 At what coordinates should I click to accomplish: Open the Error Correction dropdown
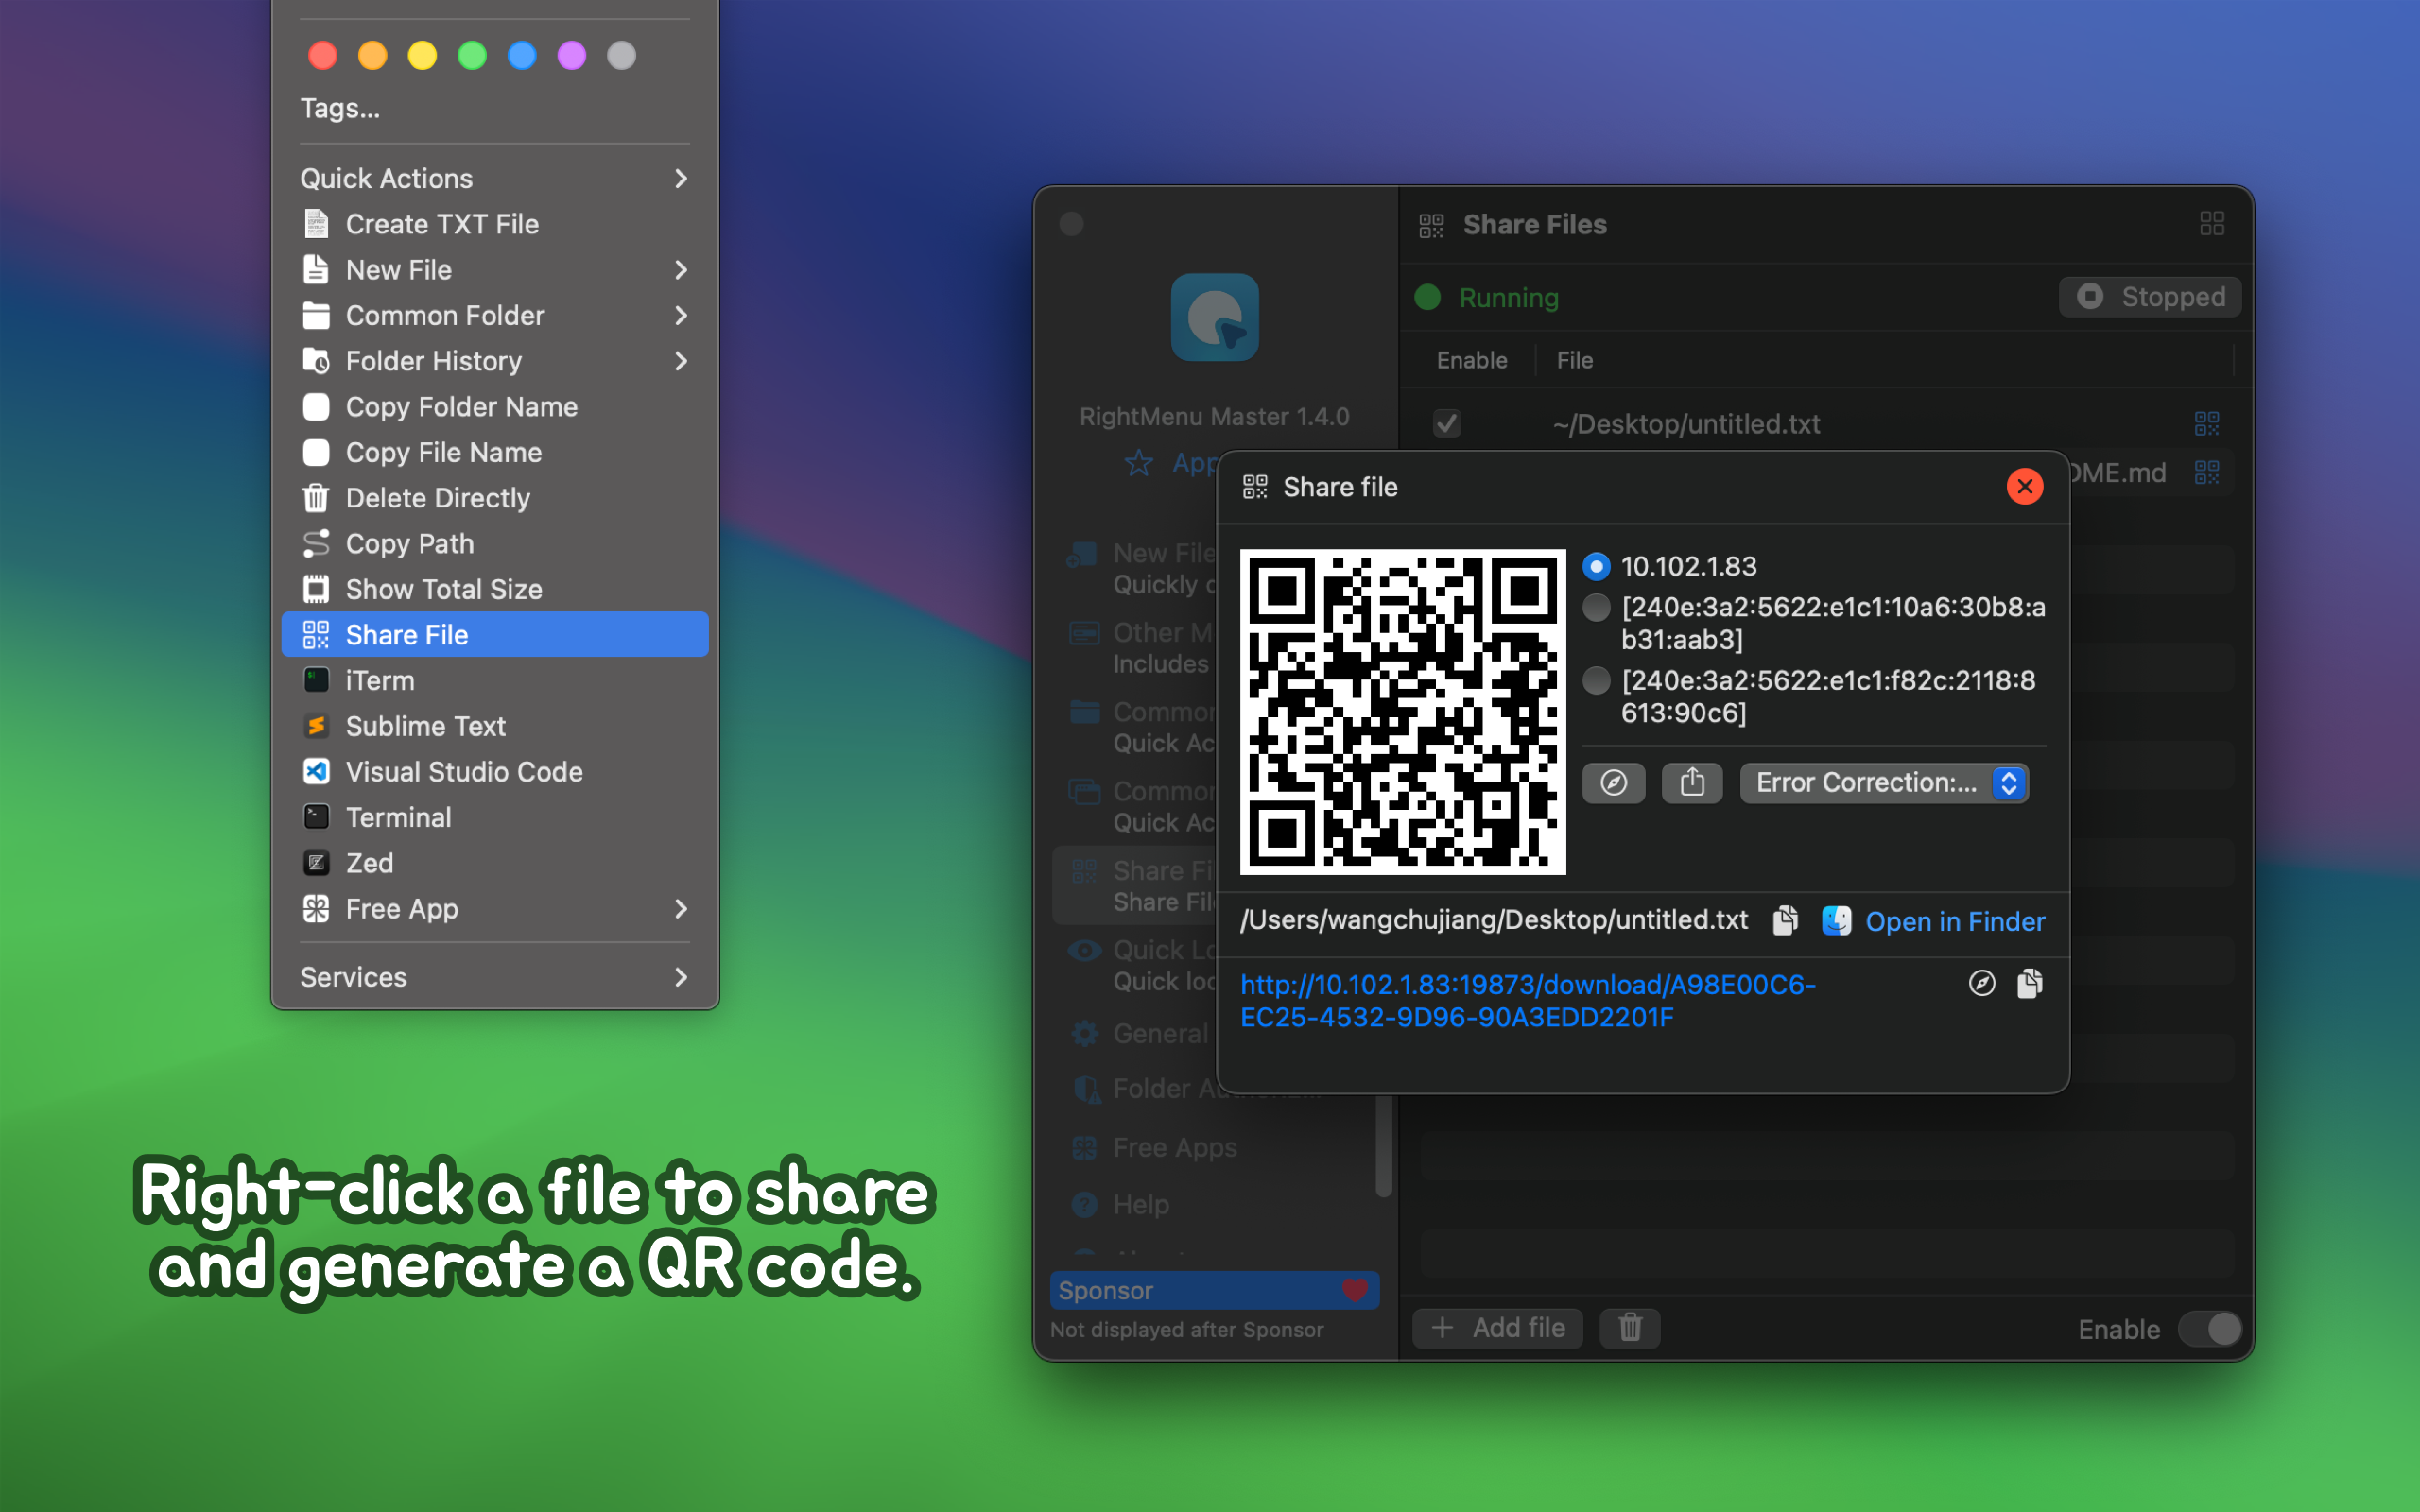pos(1884,782)
